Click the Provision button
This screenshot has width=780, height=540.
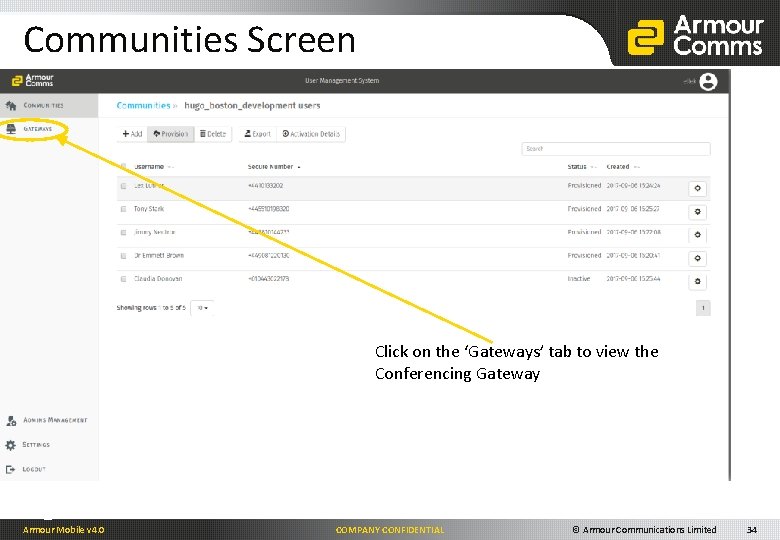[x=171, y=134]
